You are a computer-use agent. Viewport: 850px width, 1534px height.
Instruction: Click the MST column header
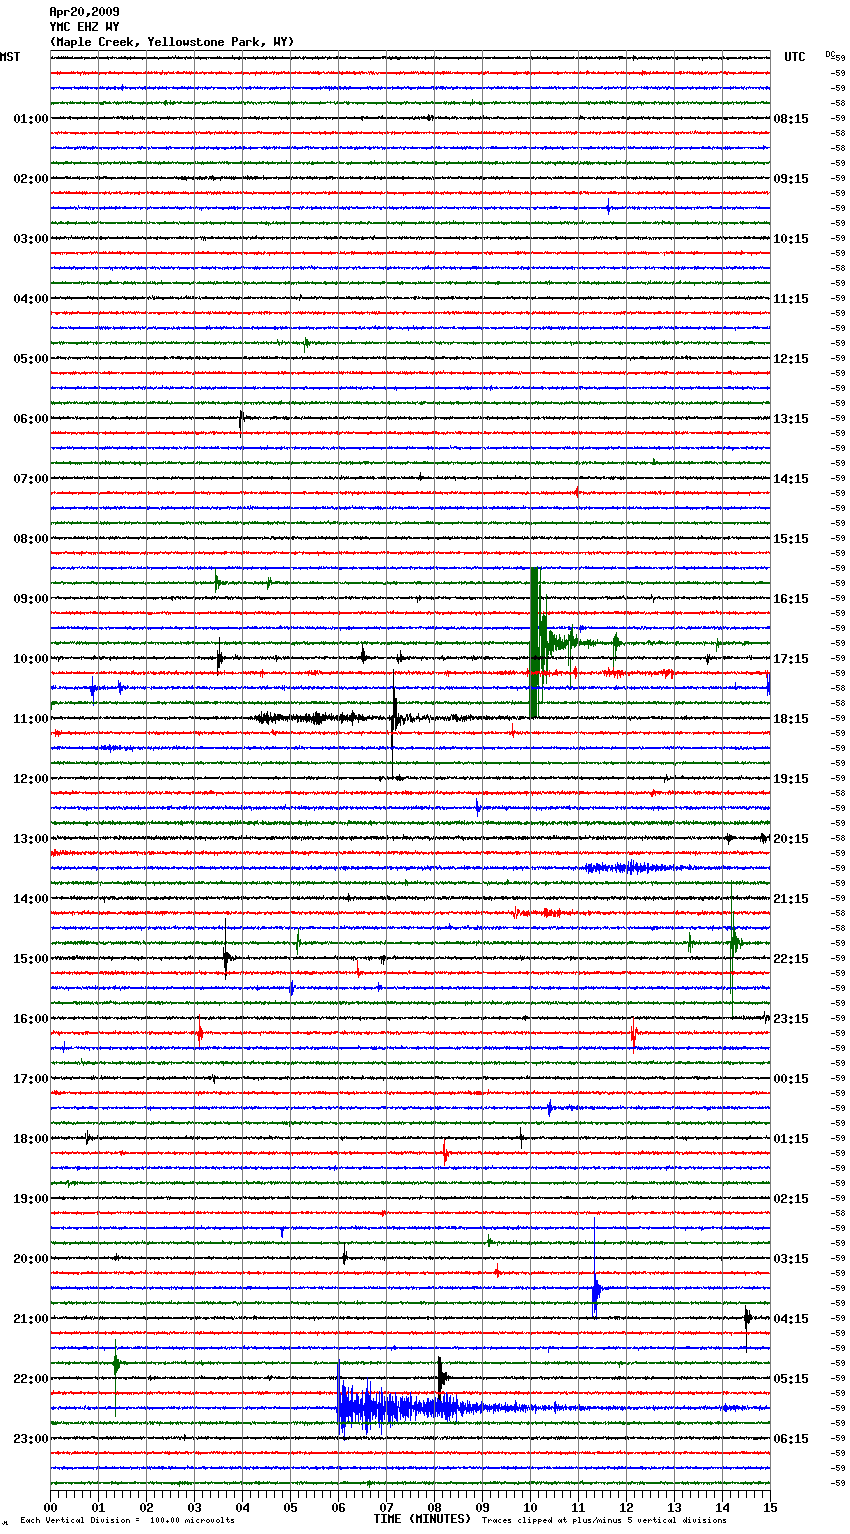10,57
